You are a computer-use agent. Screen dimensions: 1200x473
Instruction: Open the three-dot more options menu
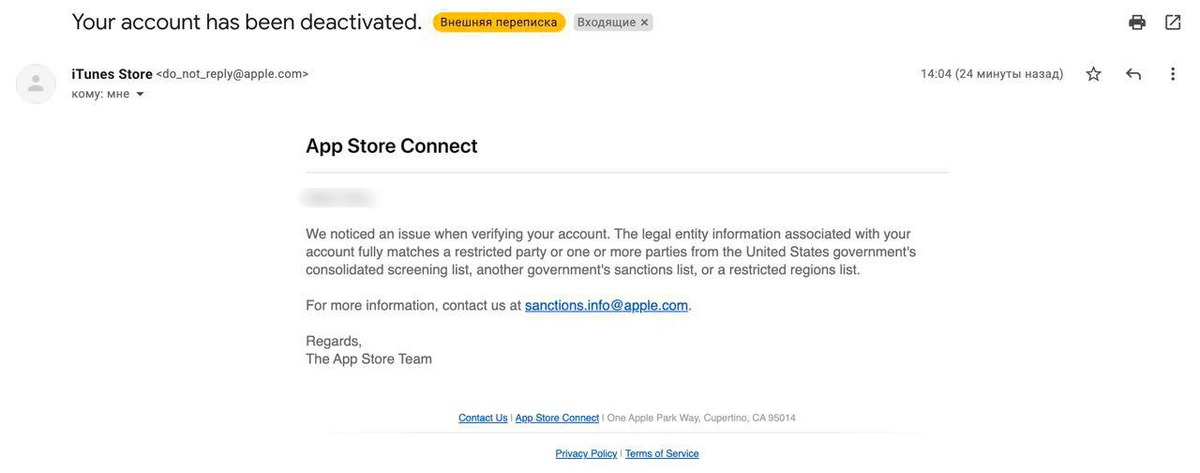click(1173, 74)
